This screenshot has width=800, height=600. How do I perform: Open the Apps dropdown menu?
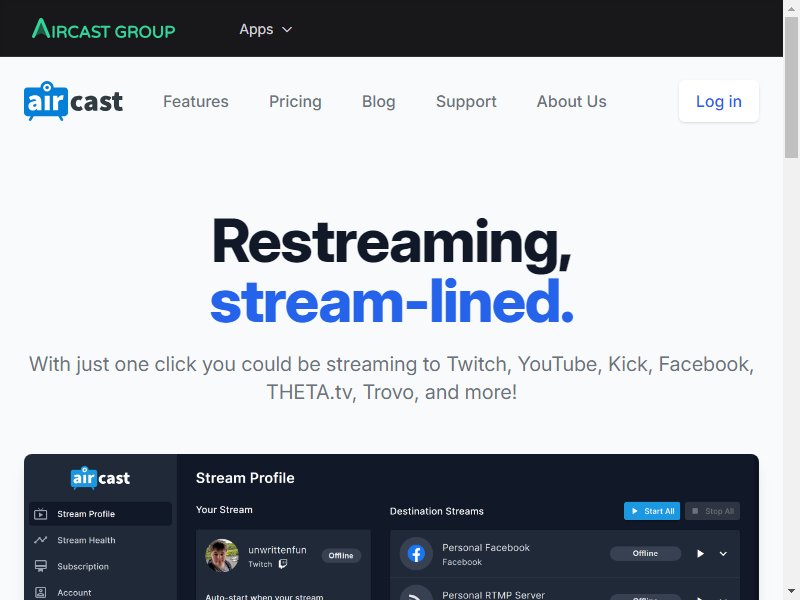pyautogui.click(x=266, y=30)
